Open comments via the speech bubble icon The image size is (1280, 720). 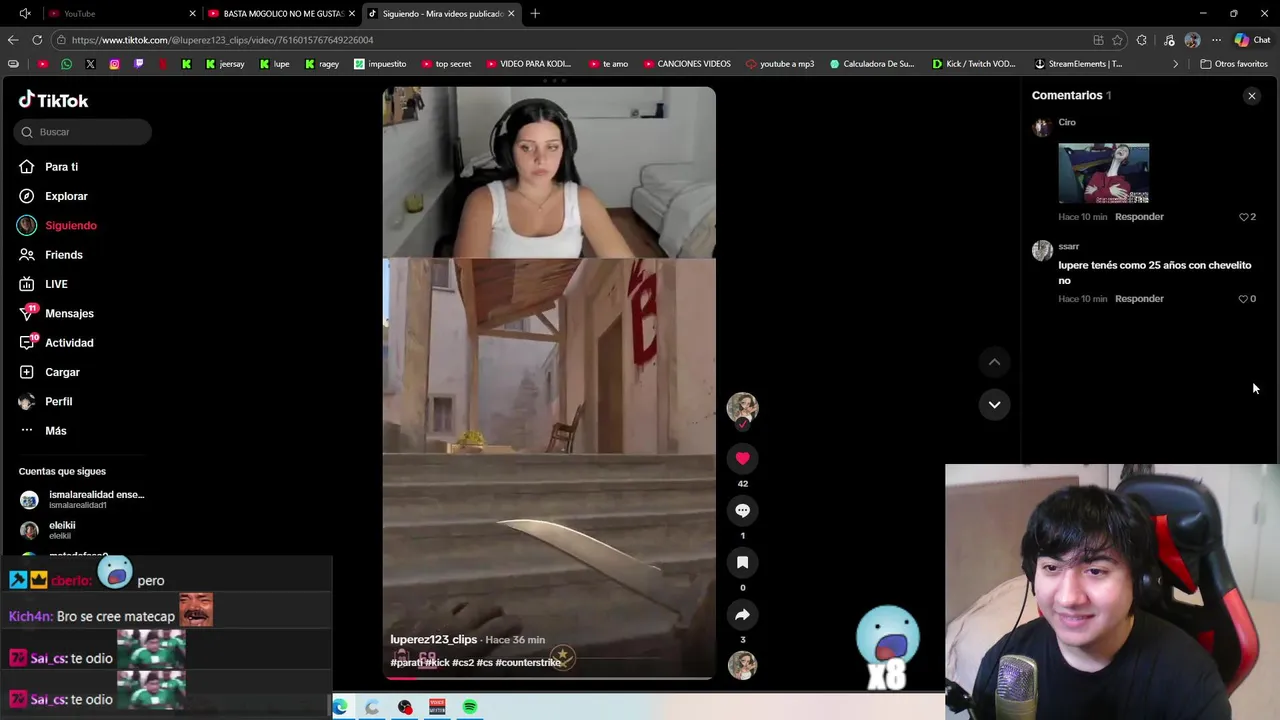pyautogui.click(x=742, y=510)
